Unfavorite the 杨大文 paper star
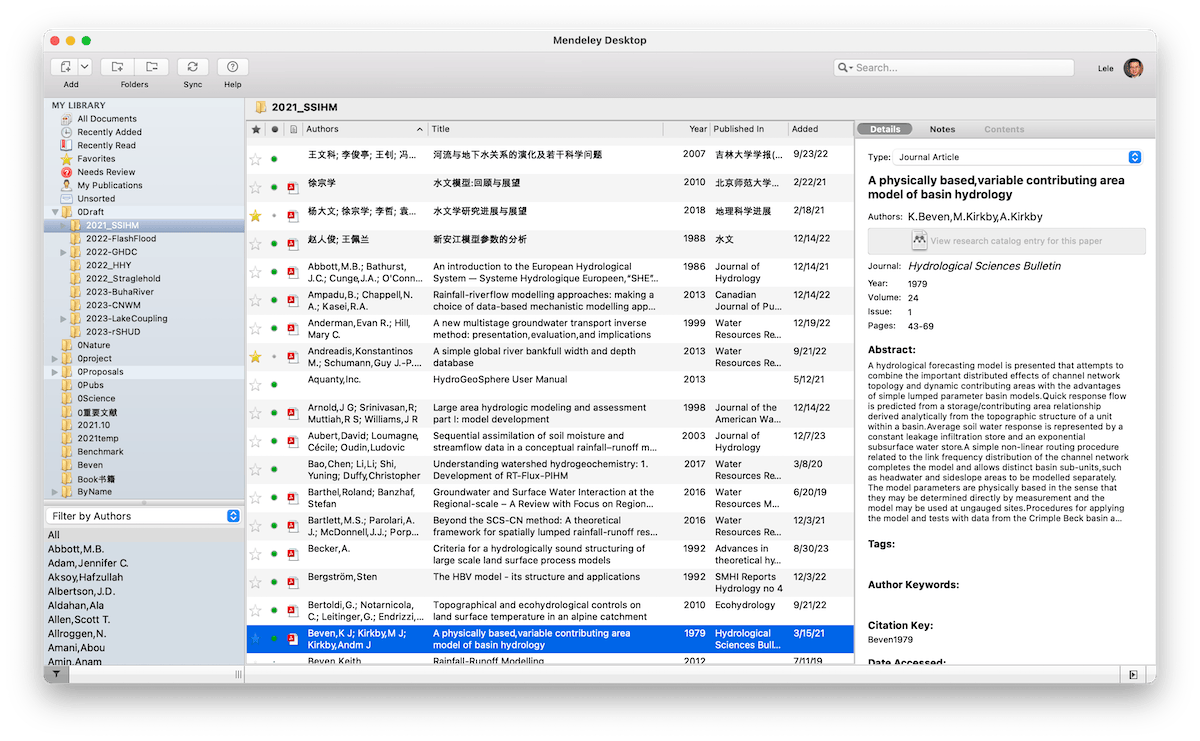The width and height of the screenshot is (1200, 741). coord(255,216)
